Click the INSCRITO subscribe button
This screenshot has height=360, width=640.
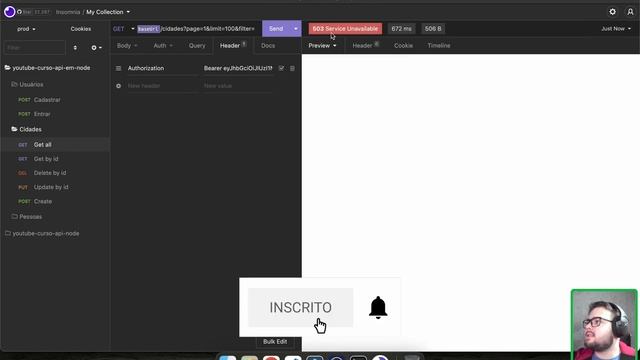(x=300, y=307)
